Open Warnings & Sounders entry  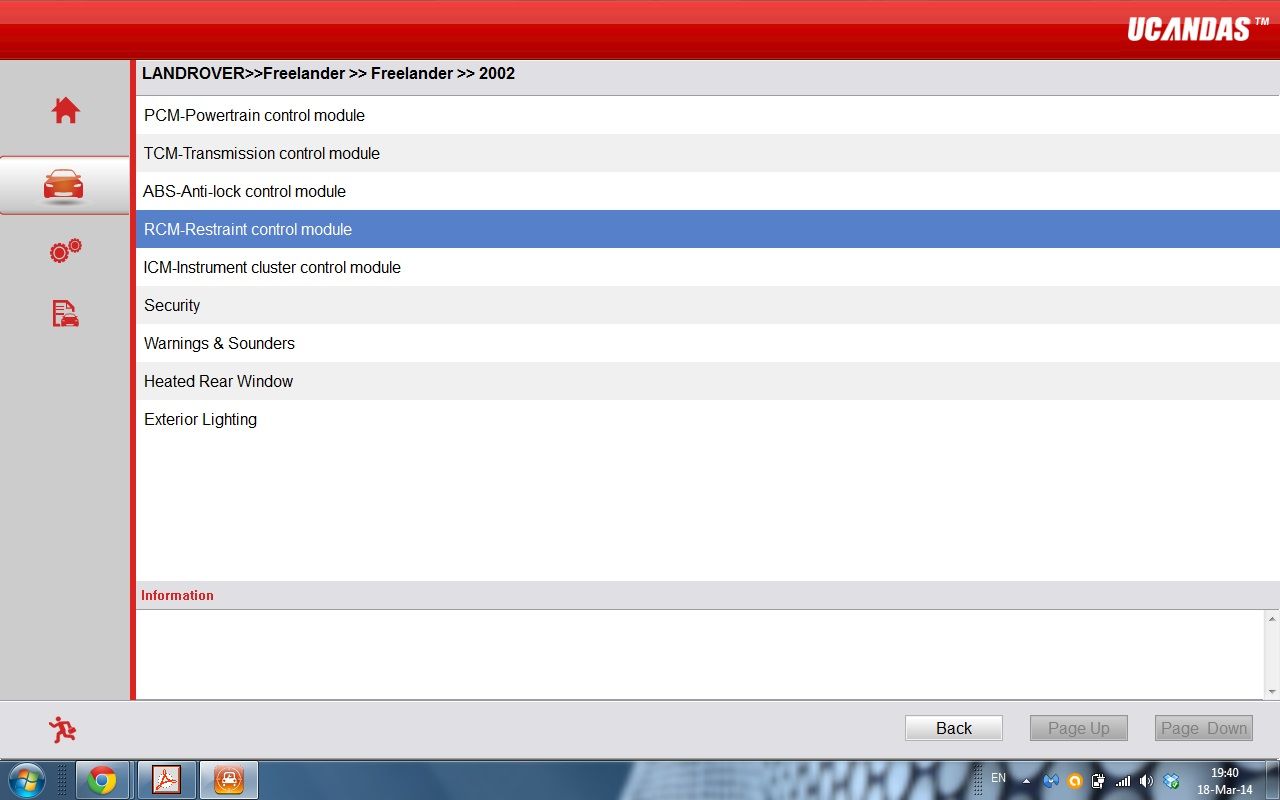point(708,343)
